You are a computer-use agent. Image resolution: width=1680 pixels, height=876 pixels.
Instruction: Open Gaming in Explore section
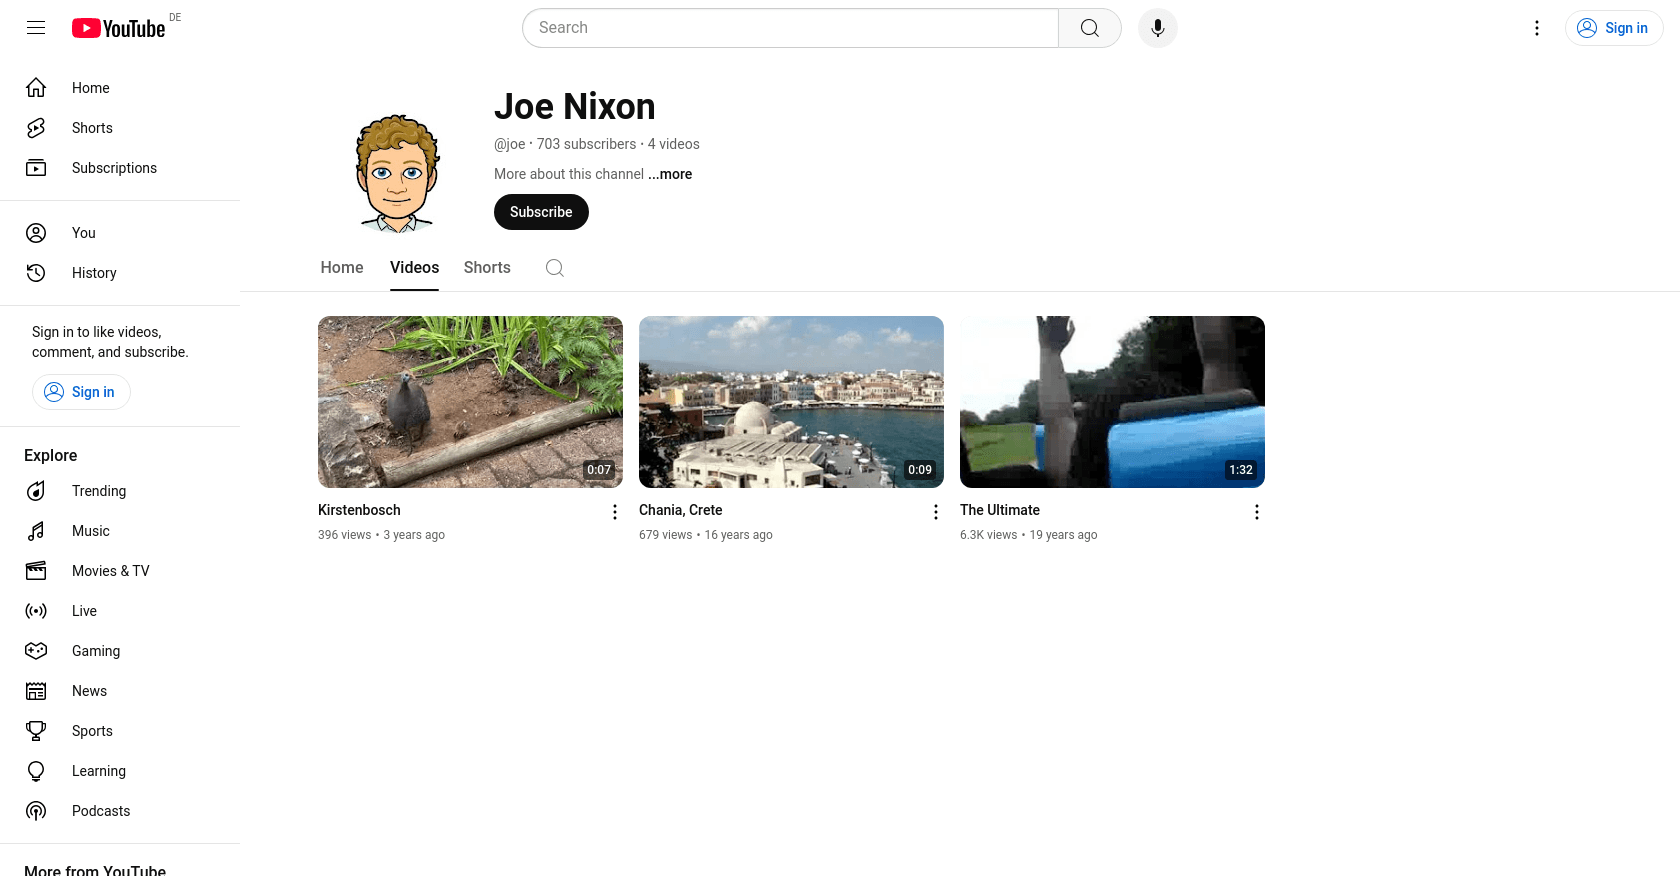pos(96,651)
